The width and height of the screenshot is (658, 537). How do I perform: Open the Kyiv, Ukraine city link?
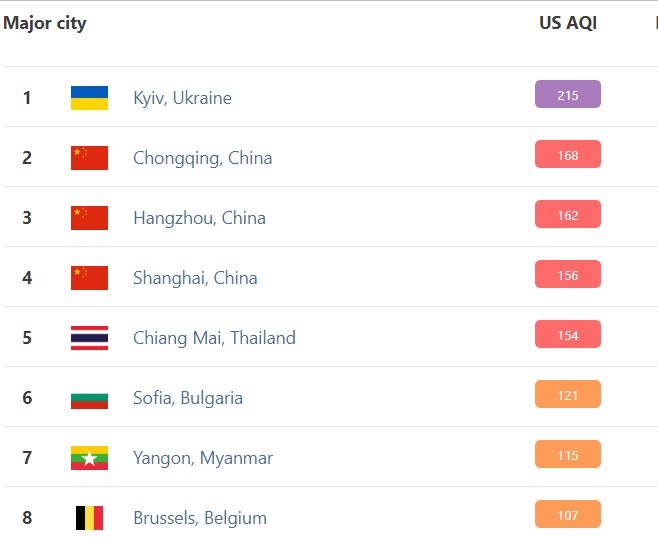(x=182, y=98)
